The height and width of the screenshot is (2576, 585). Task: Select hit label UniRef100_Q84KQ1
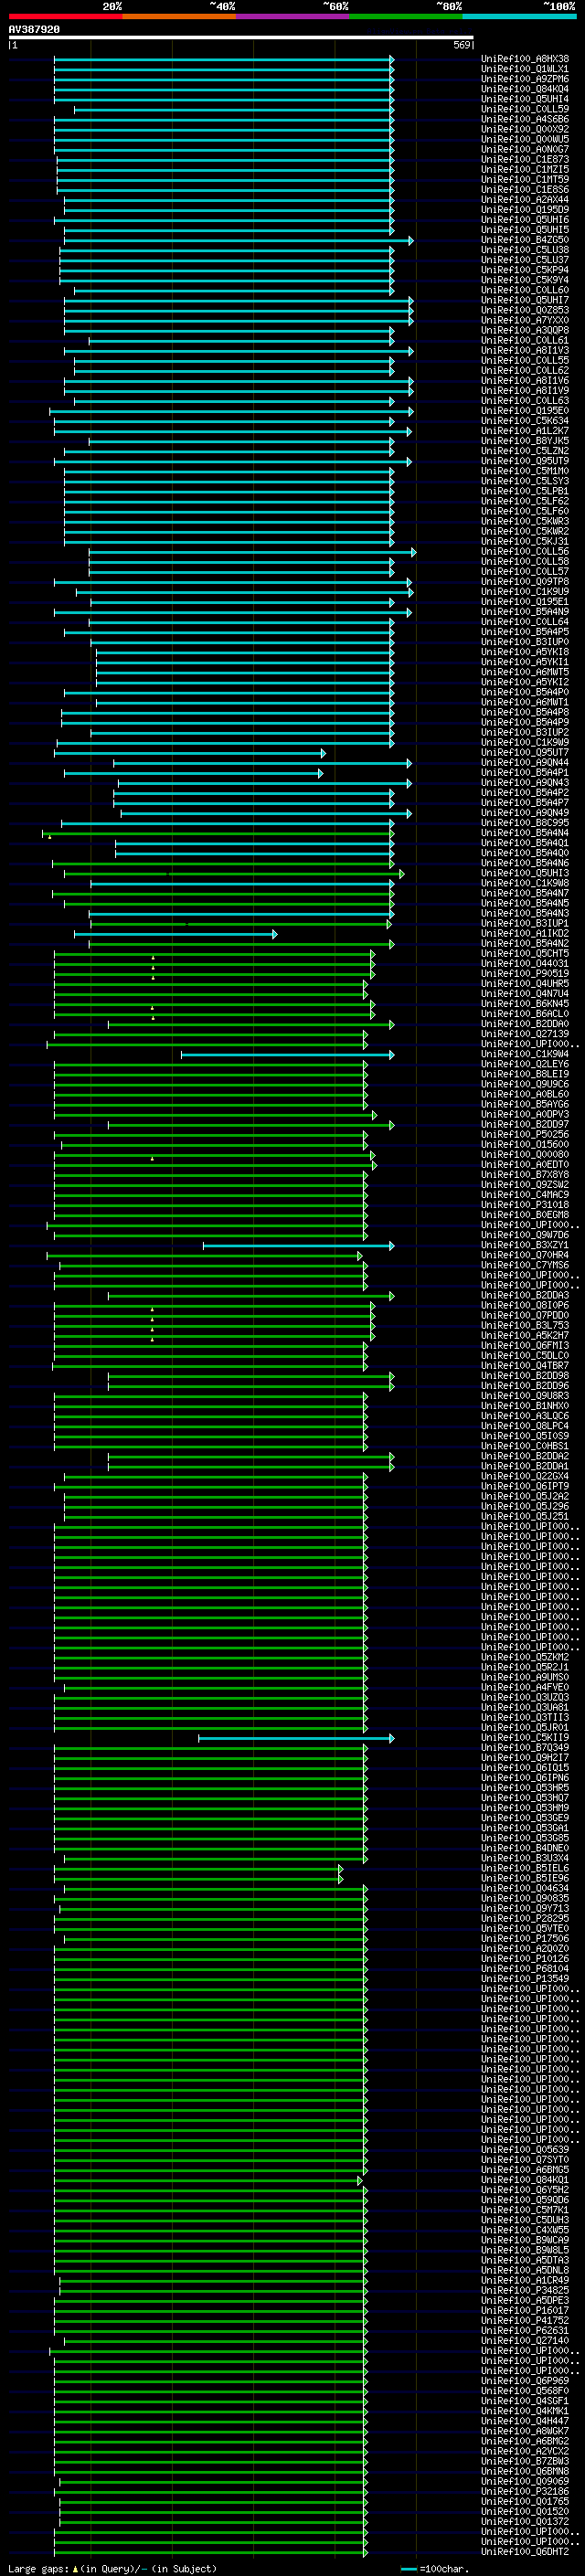point(525,2181)
